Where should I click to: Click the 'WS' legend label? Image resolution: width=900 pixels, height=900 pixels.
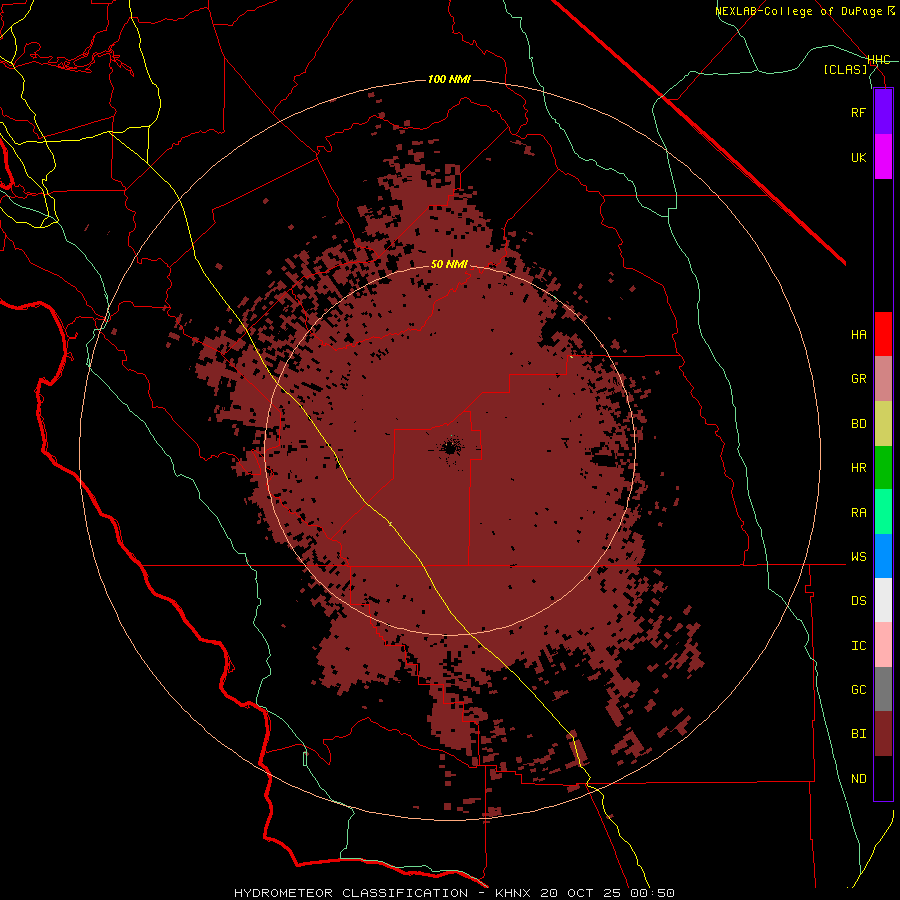(858, 556)
